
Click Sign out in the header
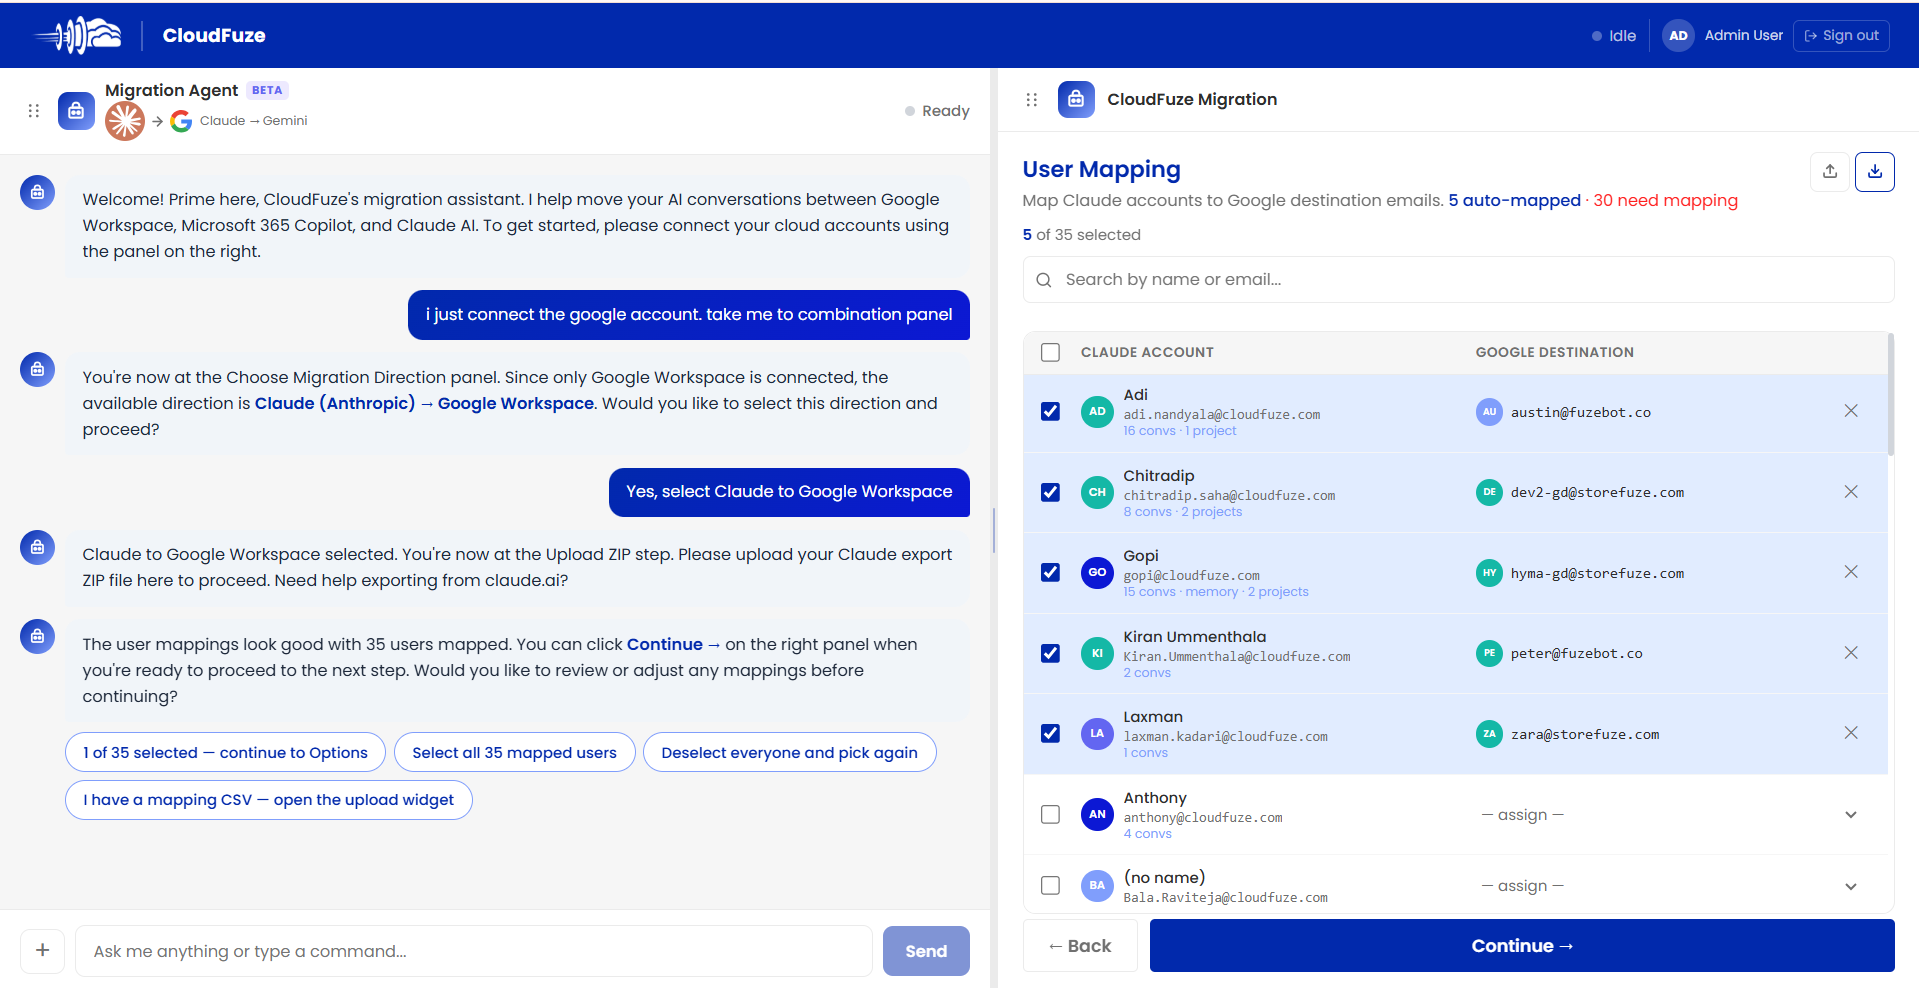1840,36
